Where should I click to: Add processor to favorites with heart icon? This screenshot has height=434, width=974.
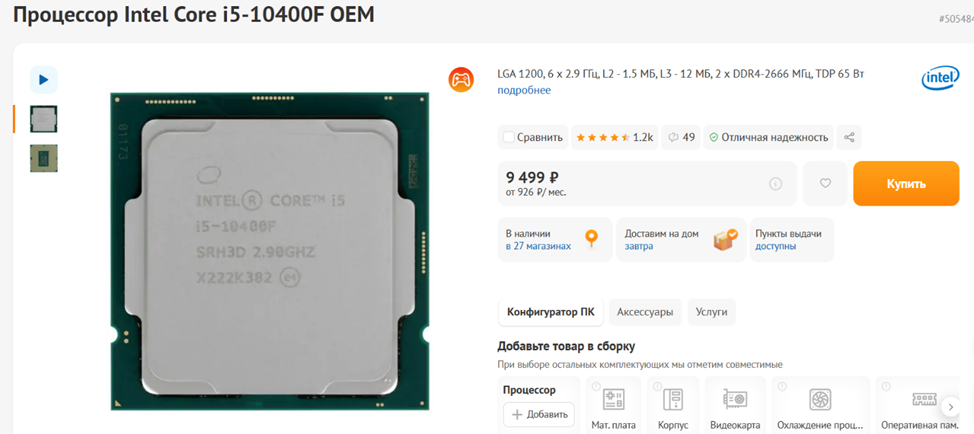[x=825, y=184]
